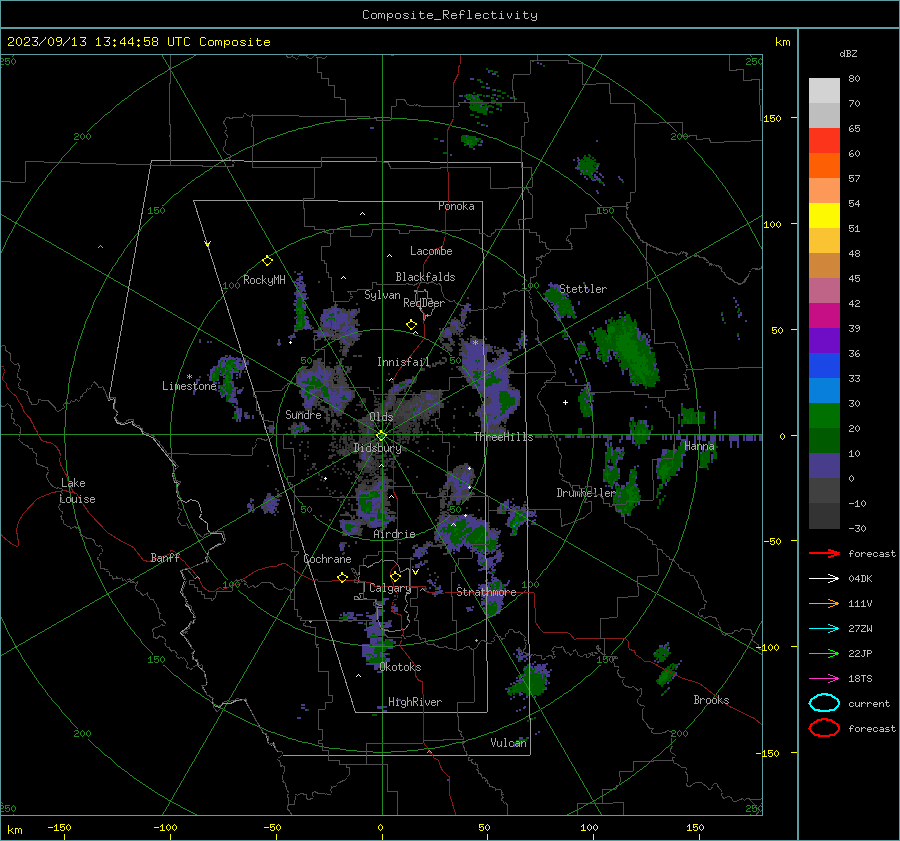
Task: Click the Lake Louise map label
Action: (77, 491)
